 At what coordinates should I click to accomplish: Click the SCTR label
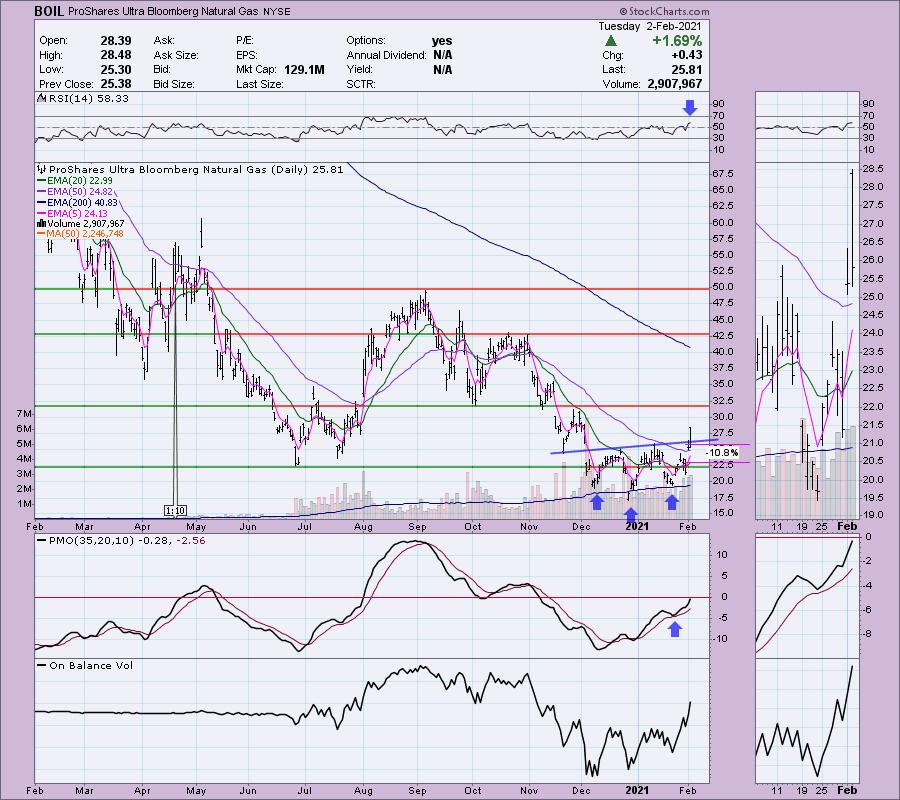361,84
